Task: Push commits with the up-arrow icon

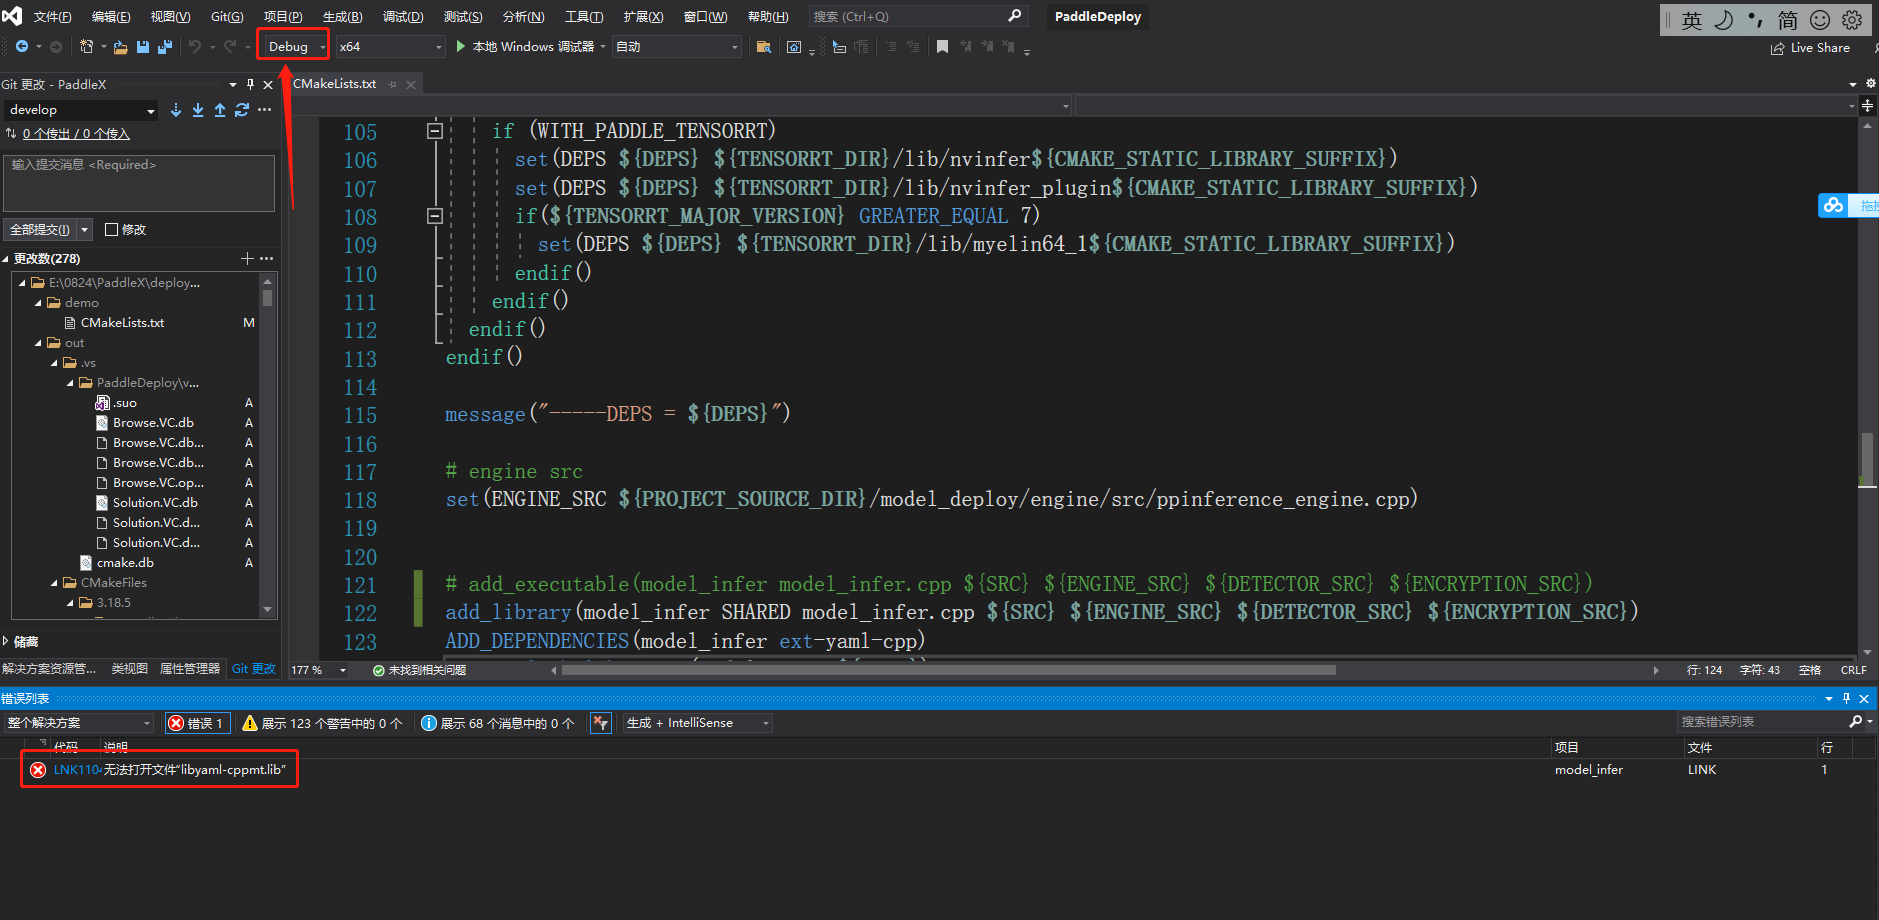Action: [x=220, y=110]
